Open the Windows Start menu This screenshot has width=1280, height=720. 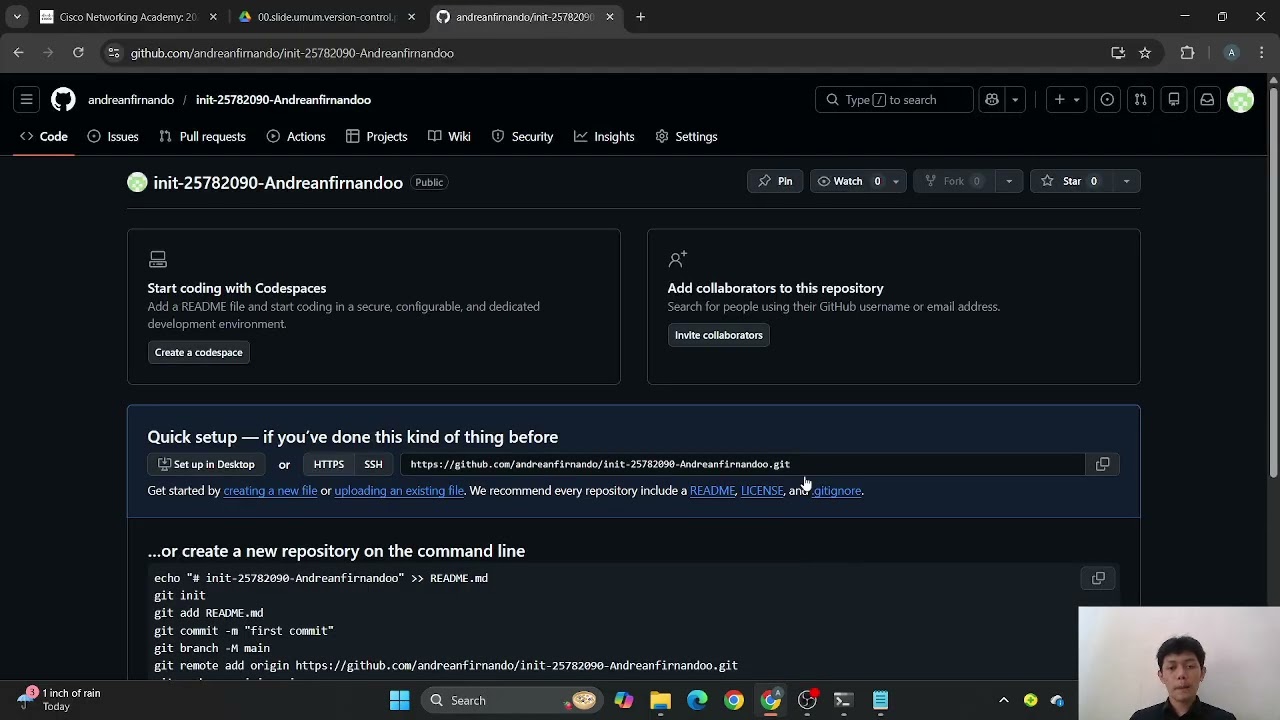pos(399,700)
